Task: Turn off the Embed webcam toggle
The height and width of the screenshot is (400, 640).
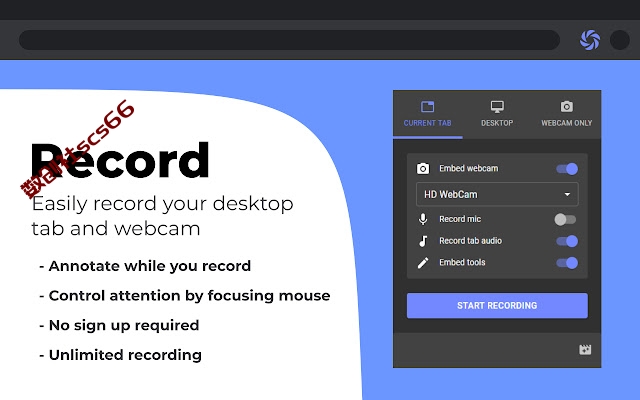Action: (567, 169)
